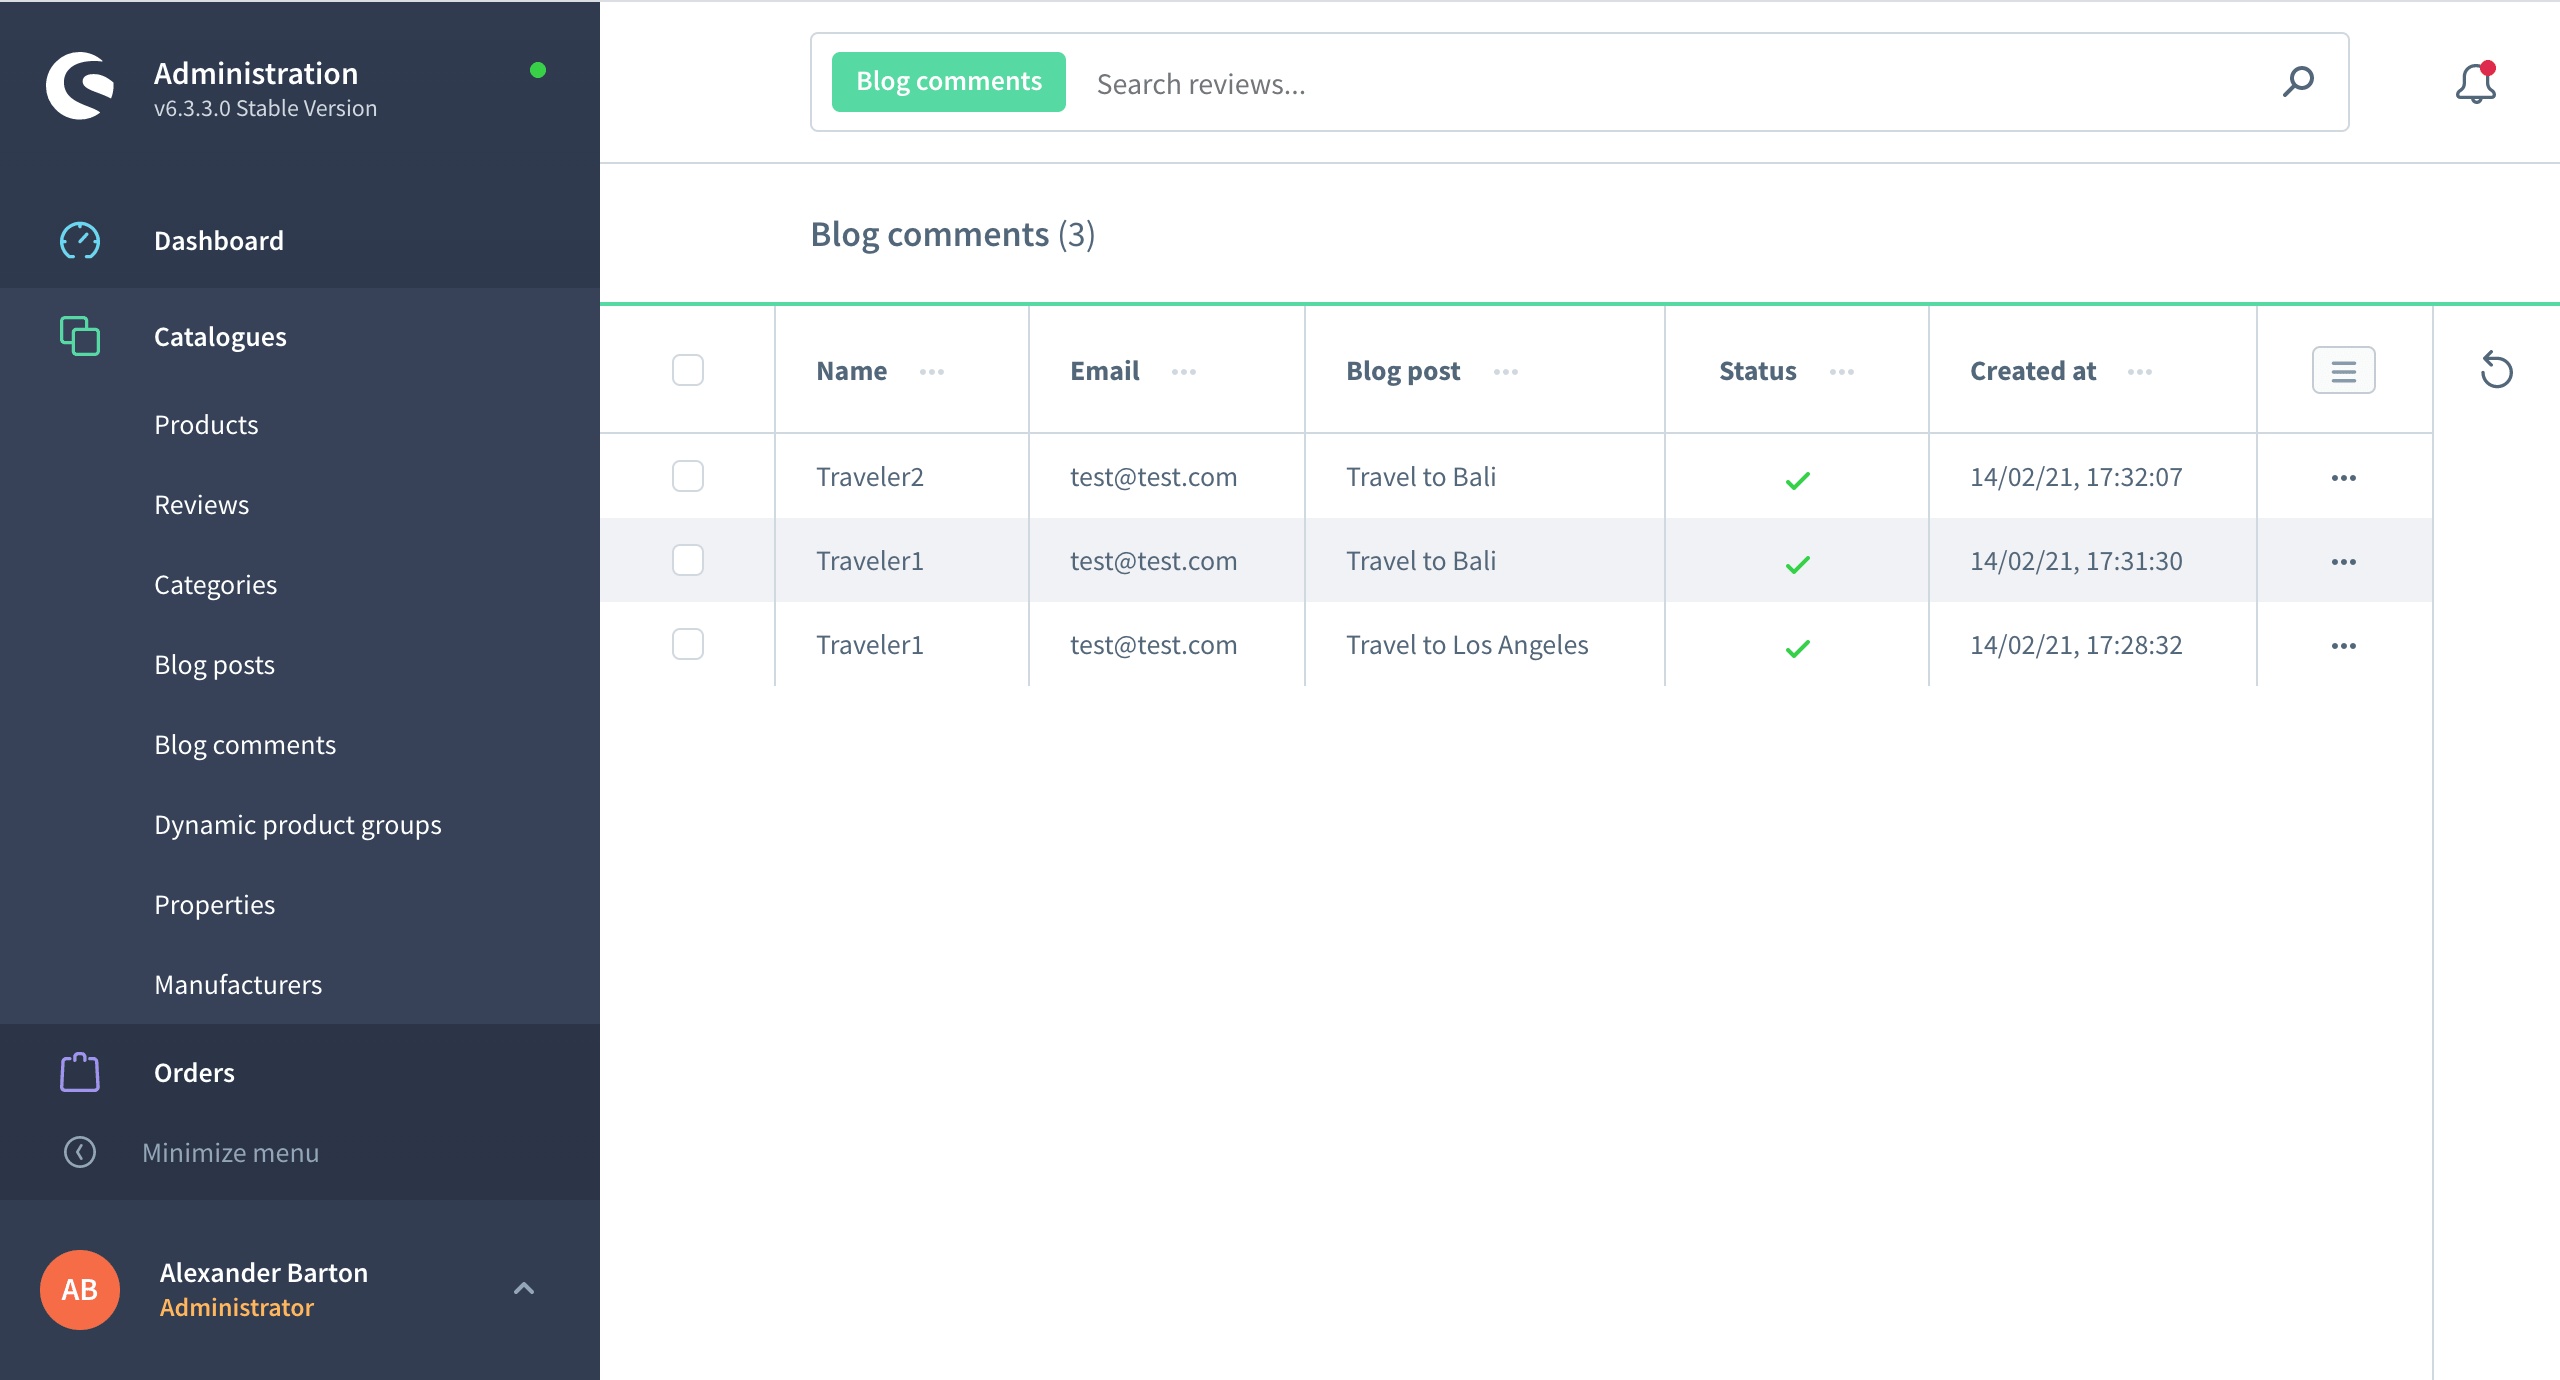The height and width of the screenshot is (1380, 2560).
Task: Open the Travel to Los Angeles comment
Action: pos(1466,645)
